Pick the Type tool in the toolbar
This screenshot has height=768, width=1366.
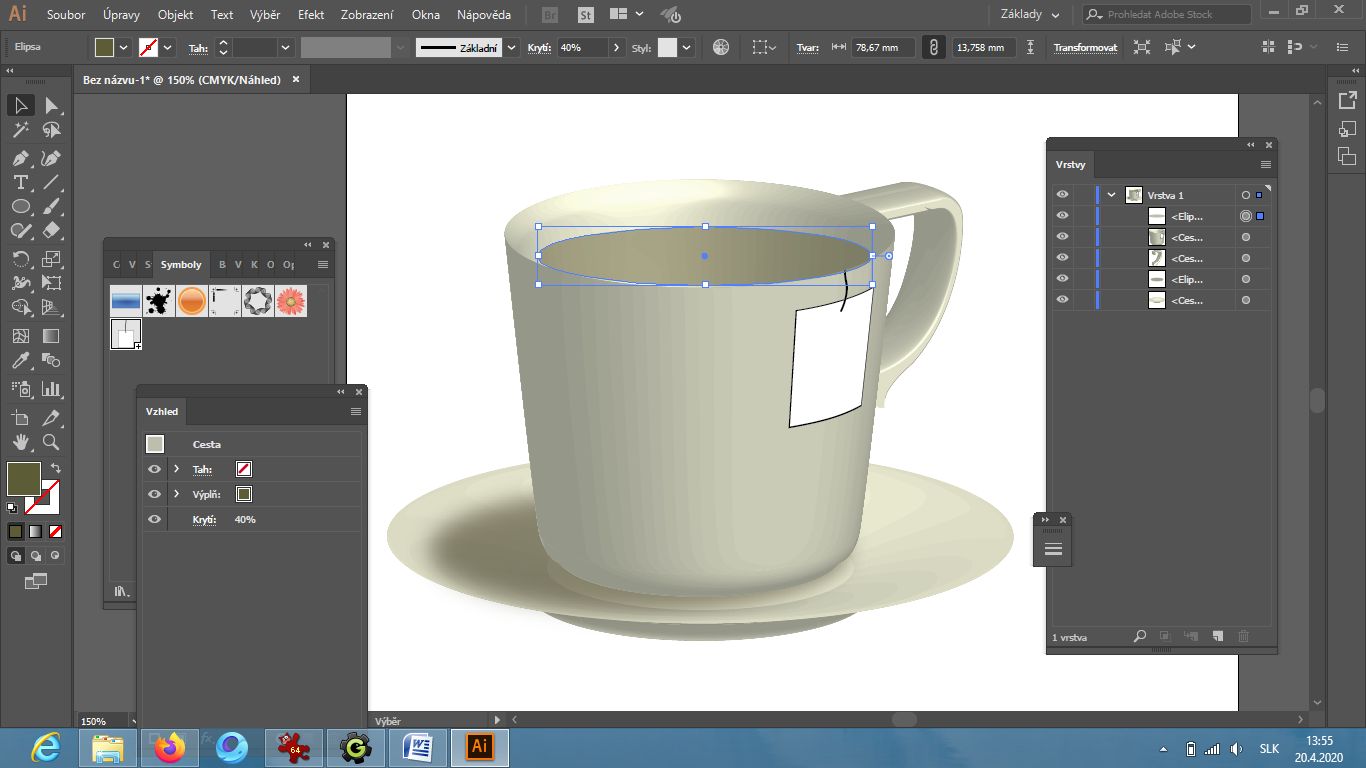[x=20, y=182]
